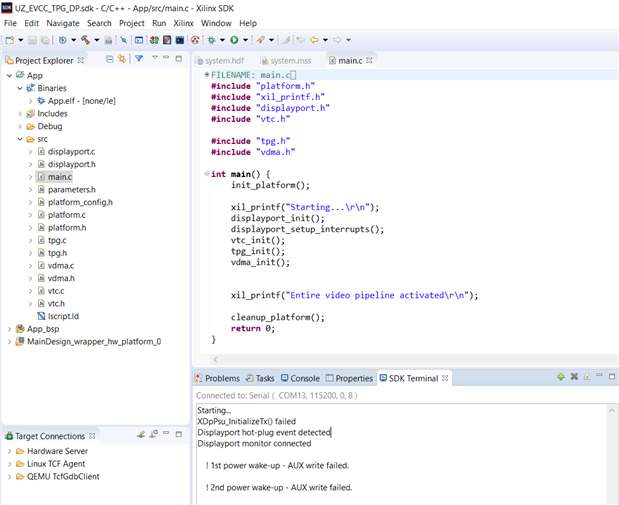Viewport: 619px width, 505px height.
Task: Click the Debug bug icon in toolbar
Action: click(x=212, y=40)
